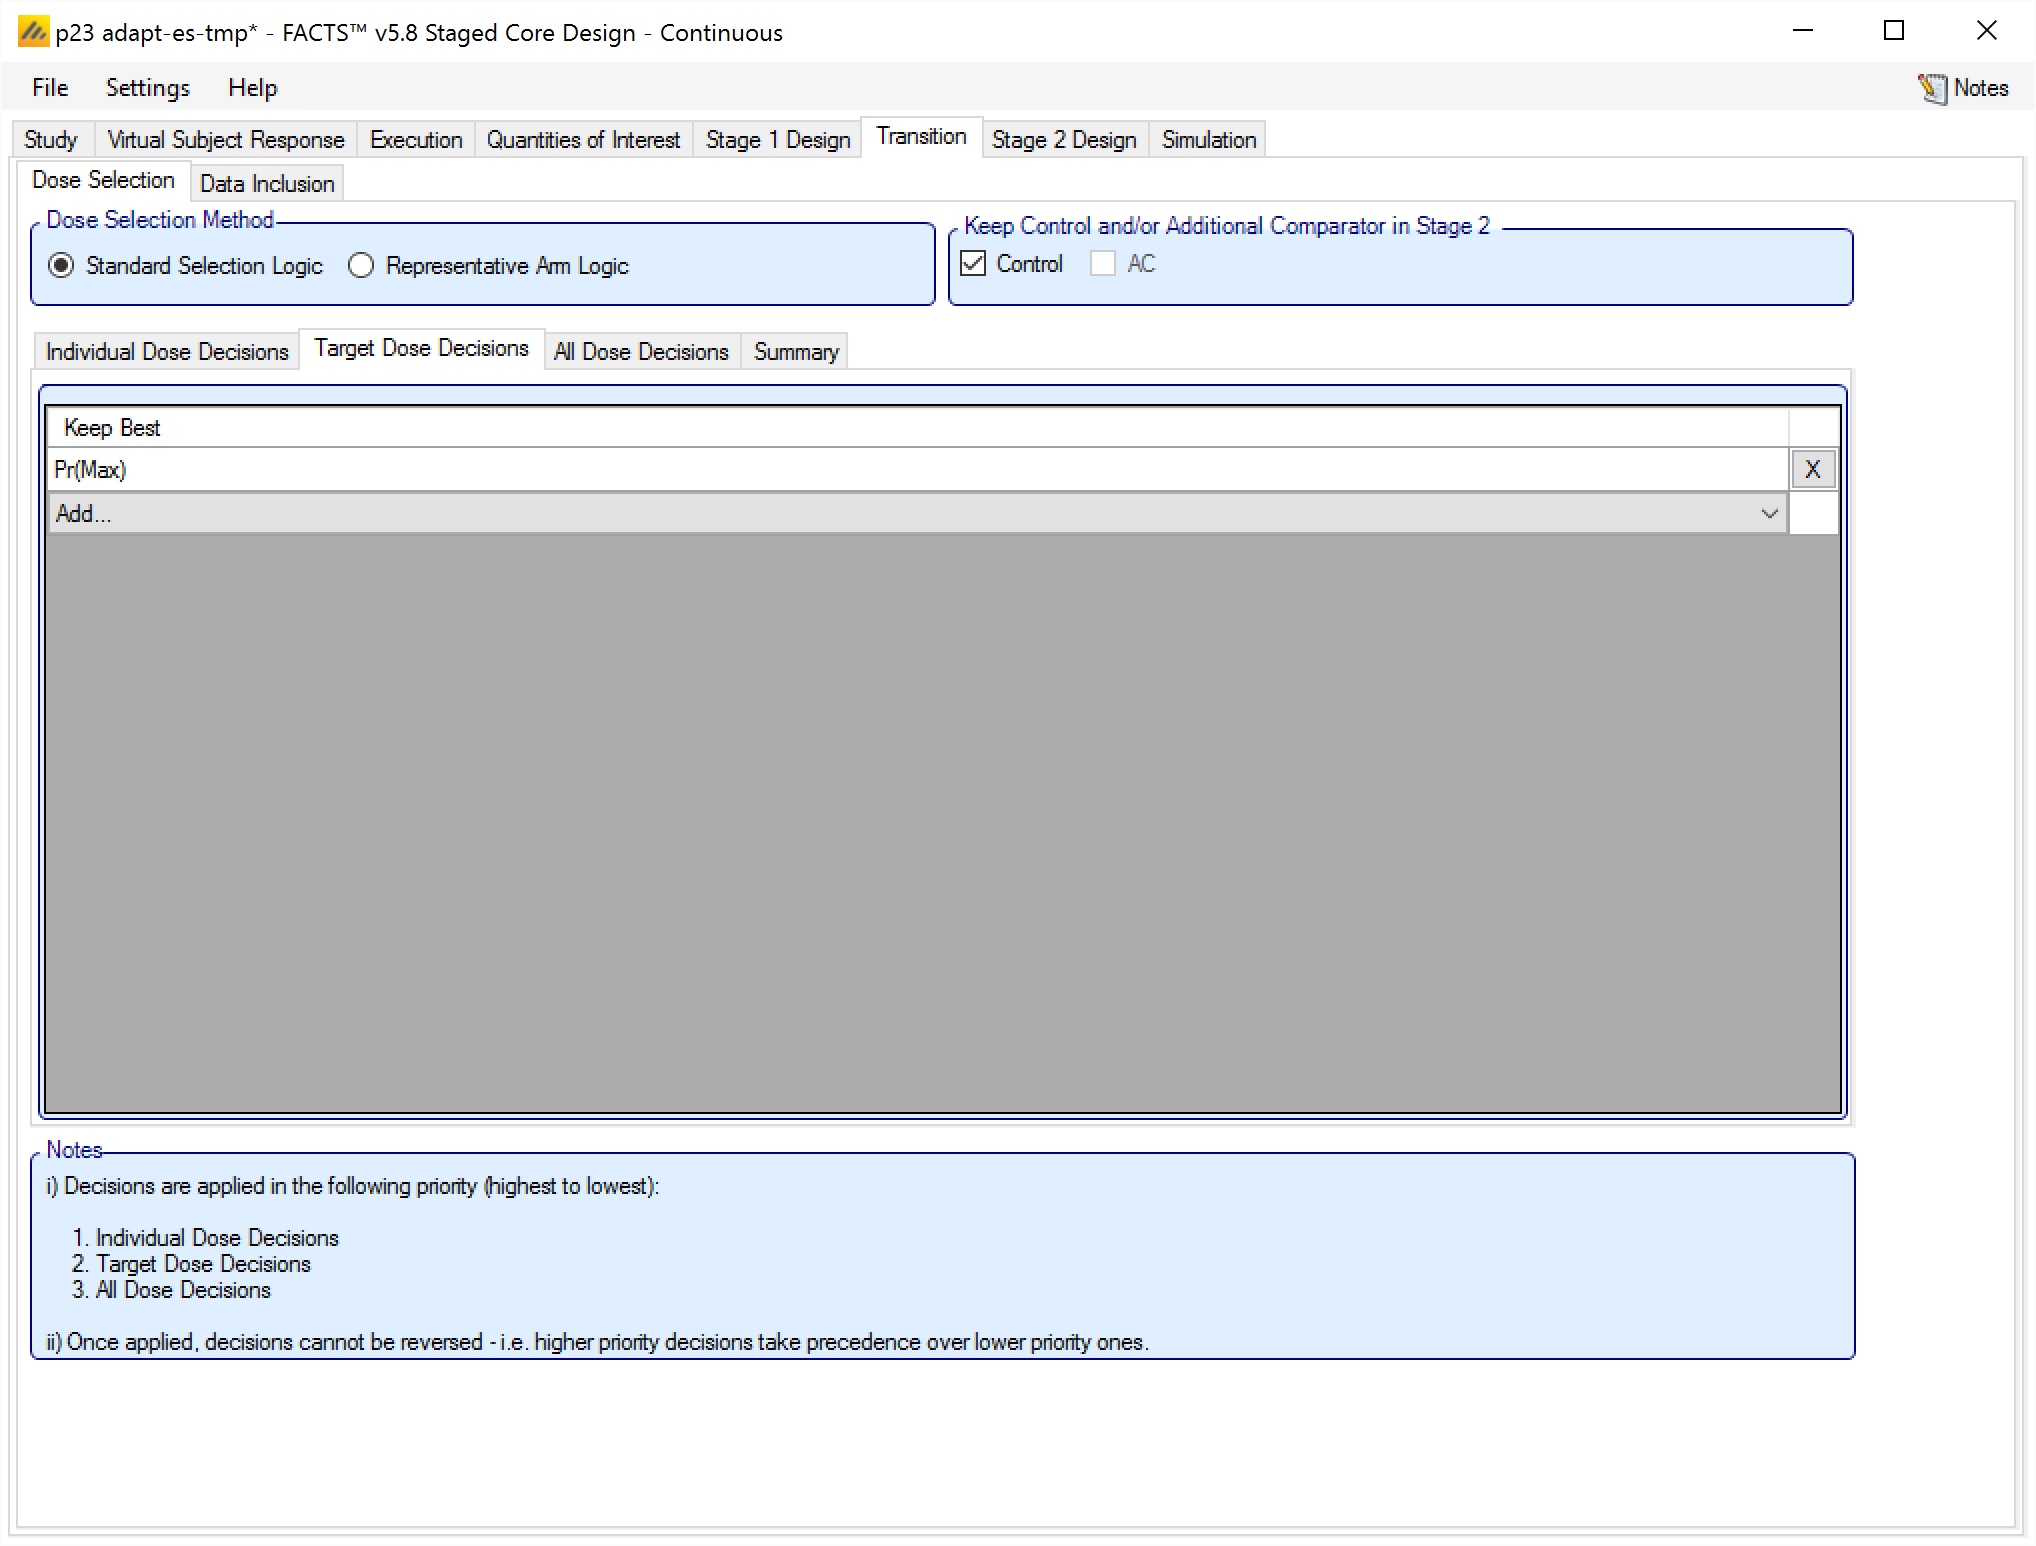
Task: Open the File menu
Action: [50, 88]
